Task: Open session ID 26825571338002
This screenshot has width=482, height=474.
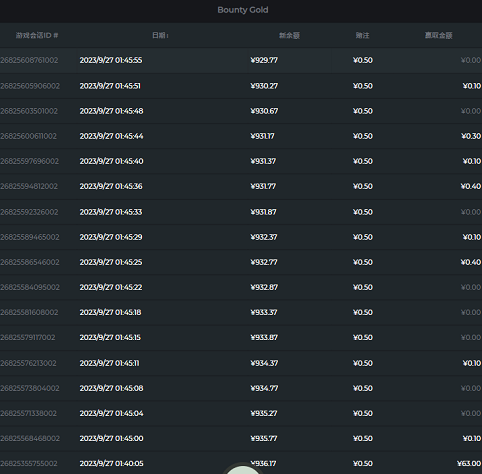Action: 28,413
